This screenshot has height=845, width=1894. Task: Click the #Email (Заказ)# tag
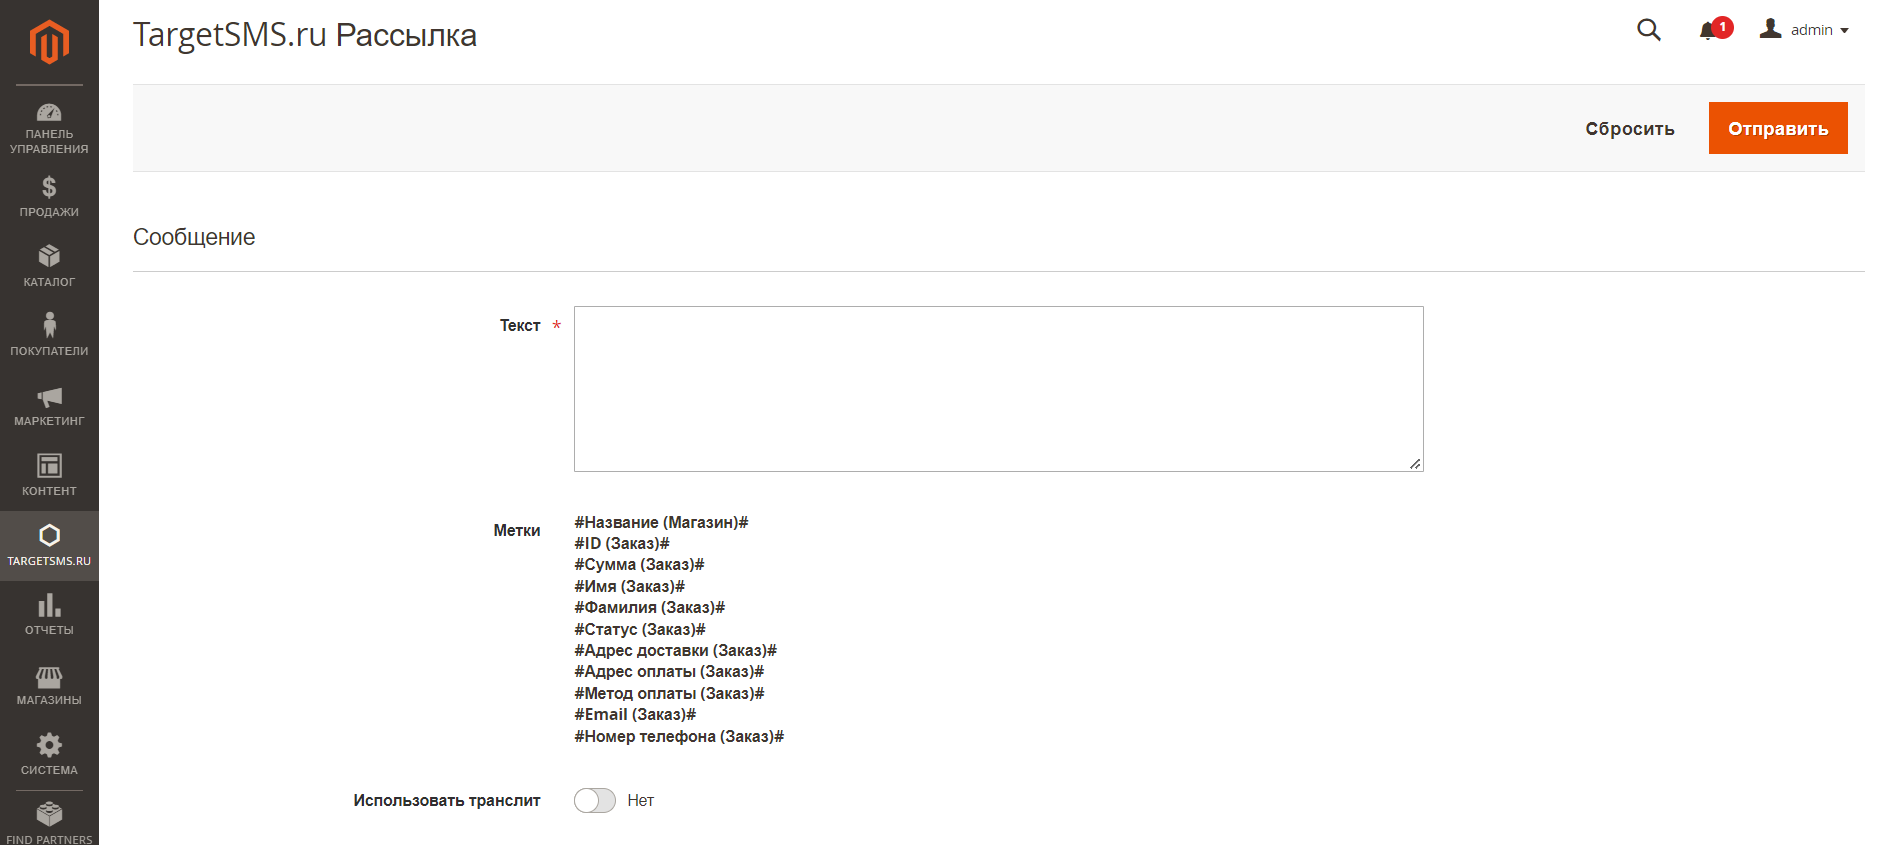(x=635, y=714)
